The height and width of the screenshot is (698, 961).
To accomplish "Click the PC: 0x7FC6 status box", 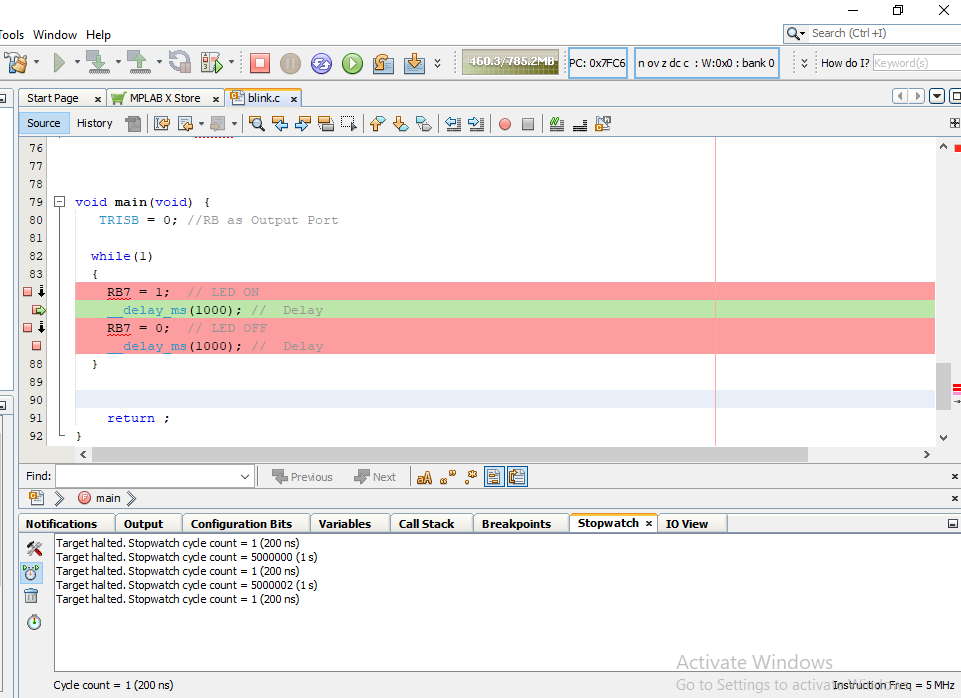I will coord(598,63).
